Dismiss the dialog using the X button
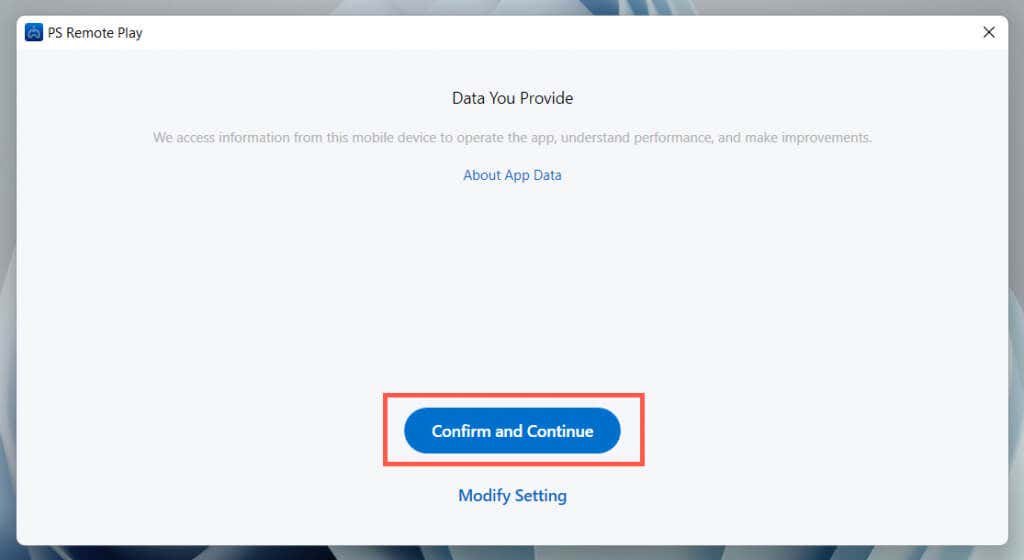Image resolution: width=1024 pixels, height=560 pixels. [989, 32]
